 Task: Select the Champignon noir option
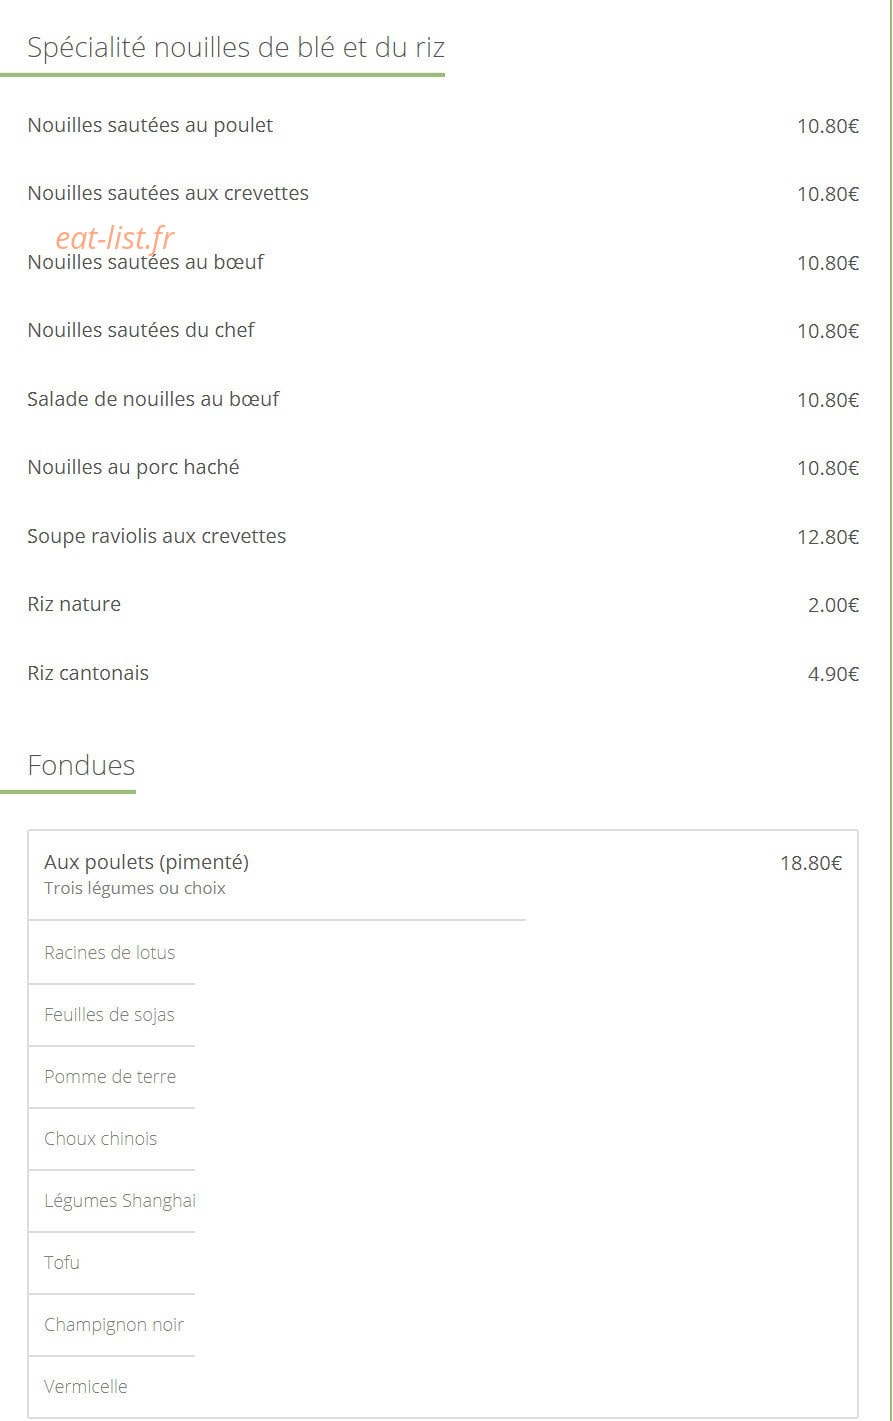tap(114, 1325)
